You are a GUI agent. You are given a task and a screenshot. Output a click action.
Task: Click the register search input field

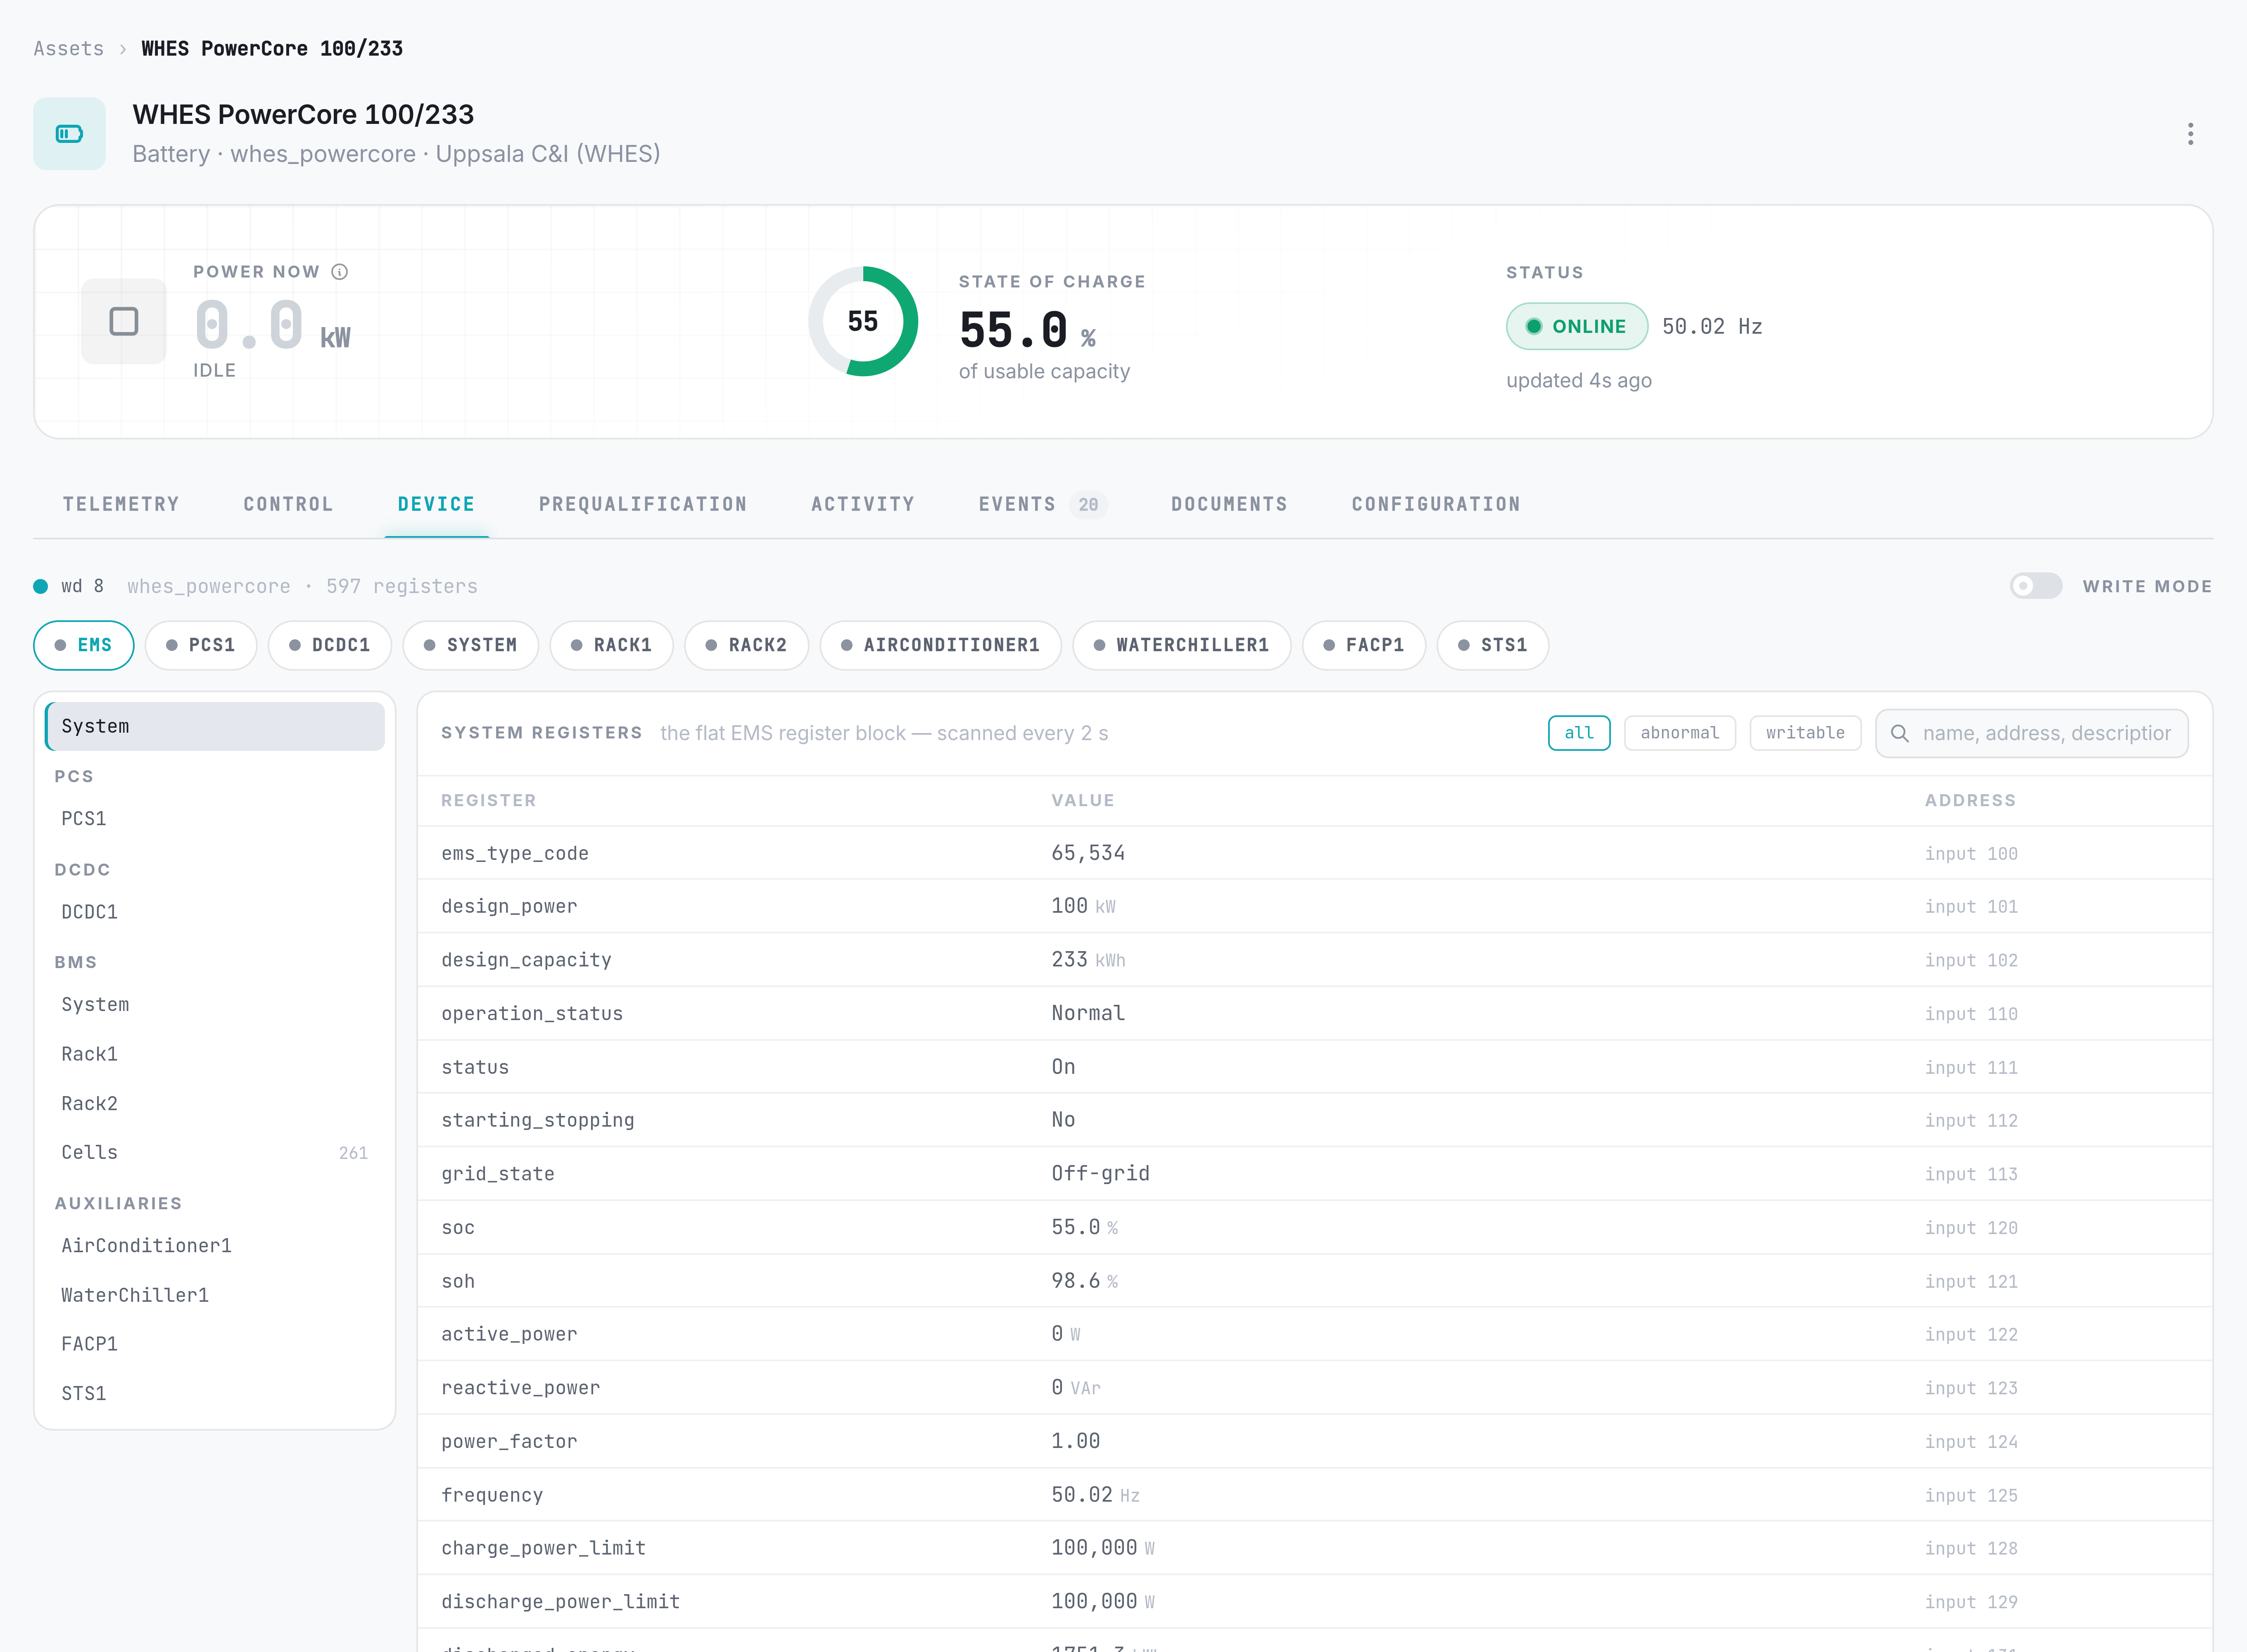tap(2032, 733)
